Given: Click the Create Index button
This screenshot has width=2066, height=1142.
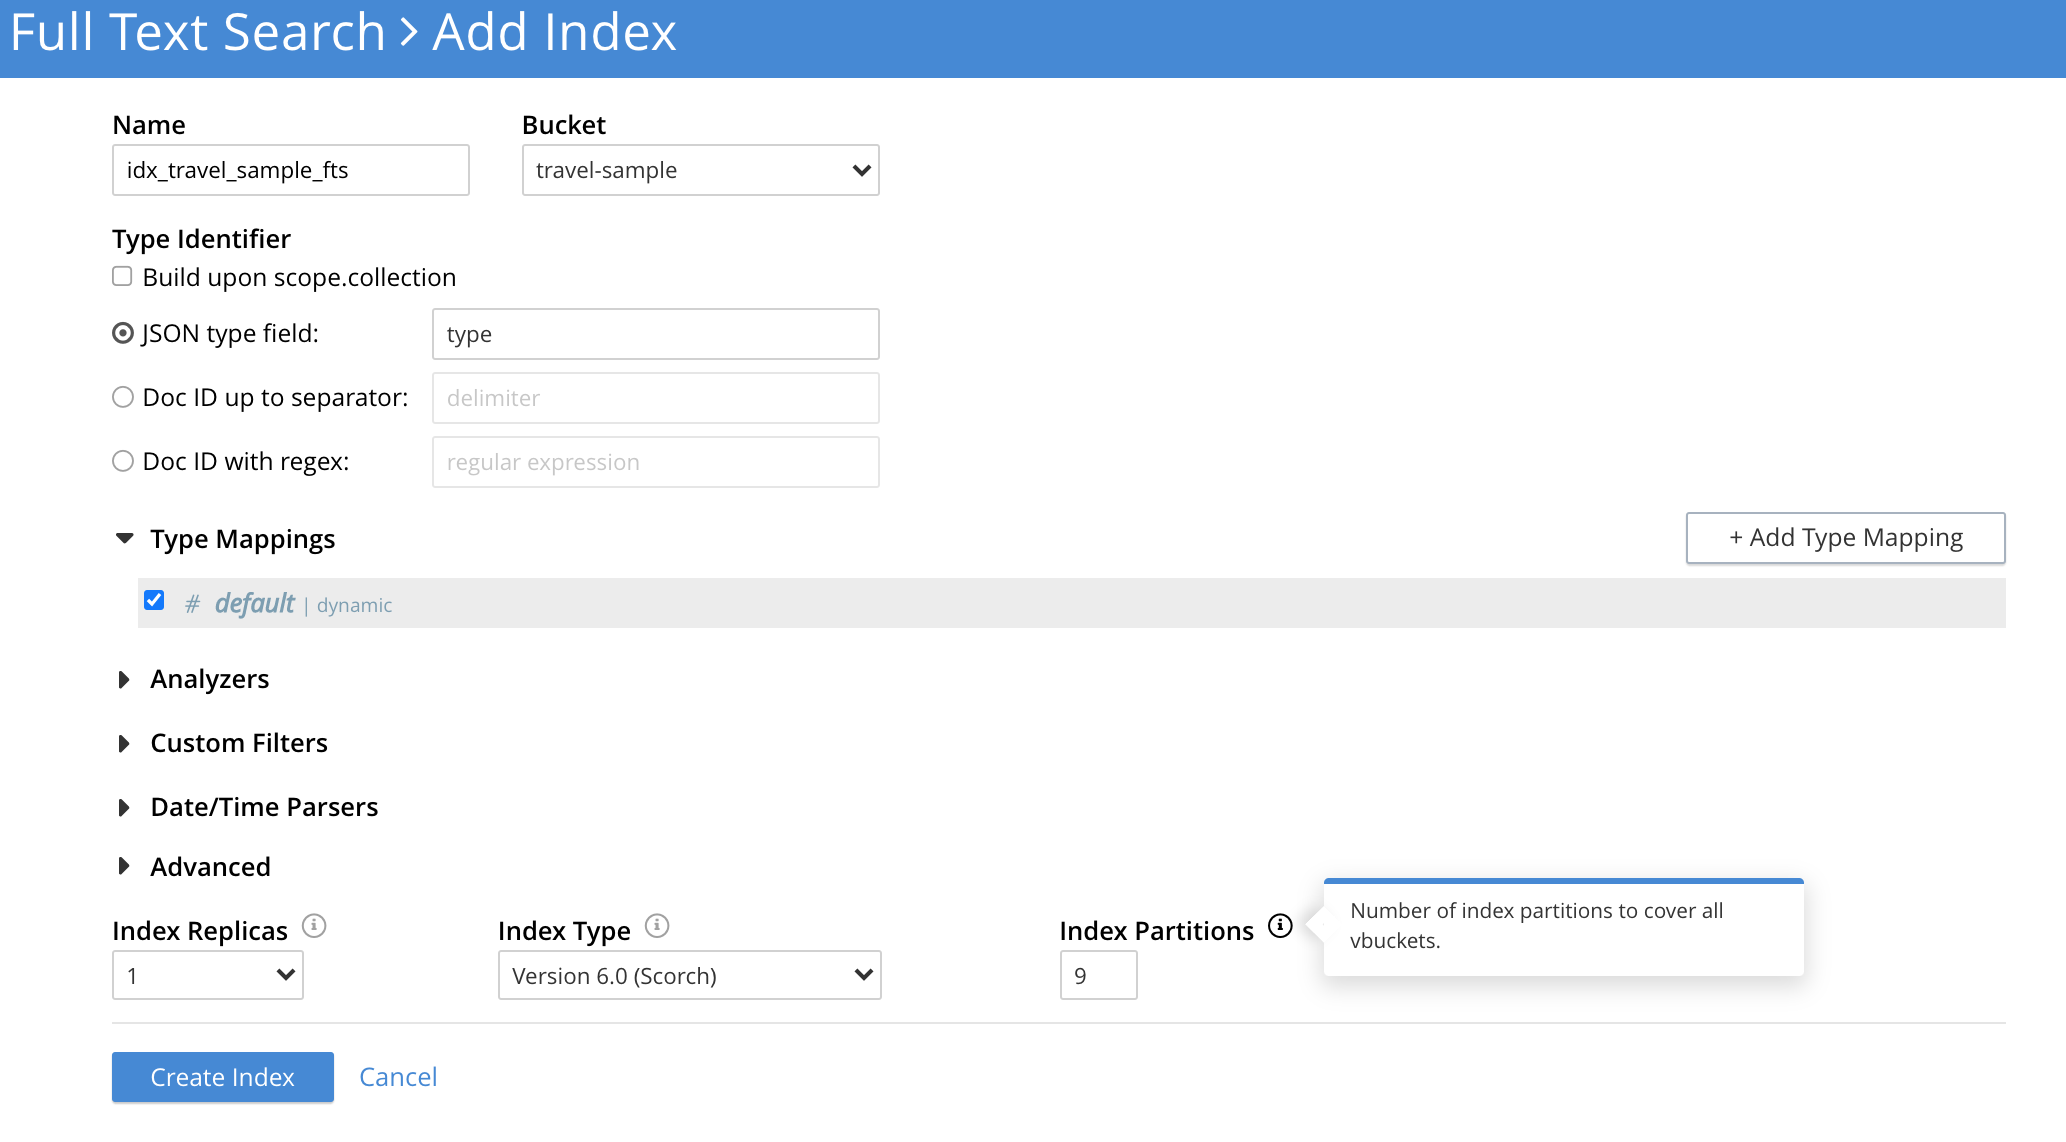Looking at the screenshot, I should pyautogui.click(x=222, y=1077).
